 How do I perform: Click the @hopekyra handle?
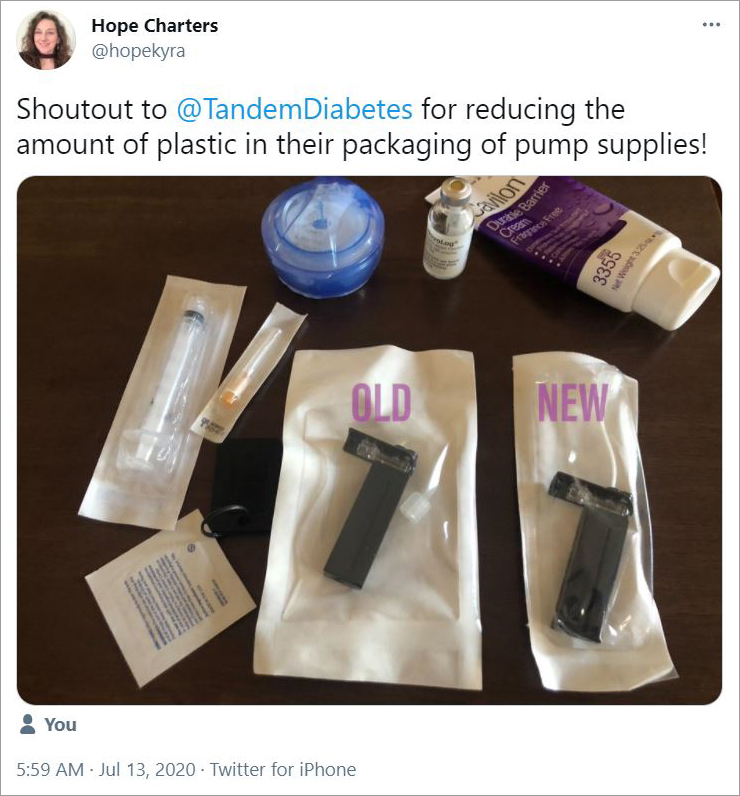tap(138, 51)
